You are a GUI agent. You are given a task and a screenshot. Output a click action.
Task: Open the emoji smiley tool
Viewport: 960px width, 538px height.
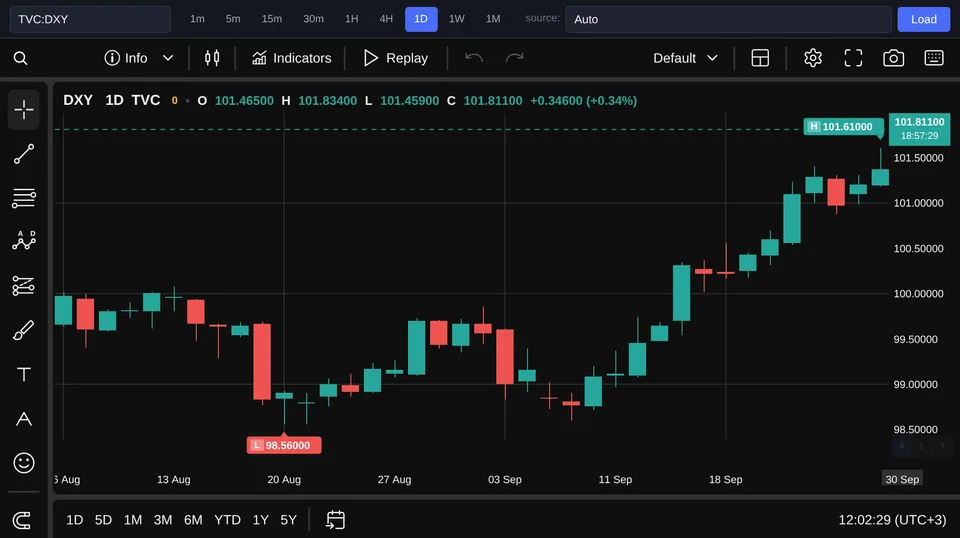tap(24, 463)
